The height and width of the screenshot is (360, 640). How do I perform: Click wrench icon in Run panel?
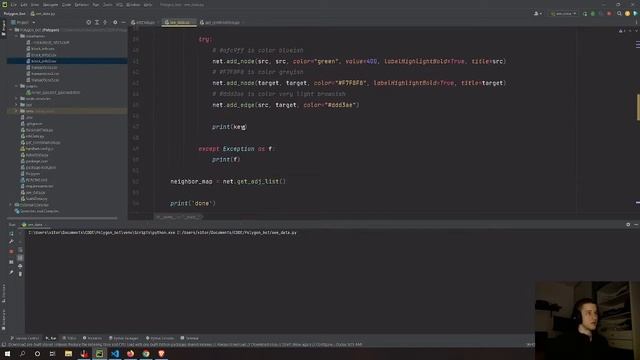tap(11, 242)
